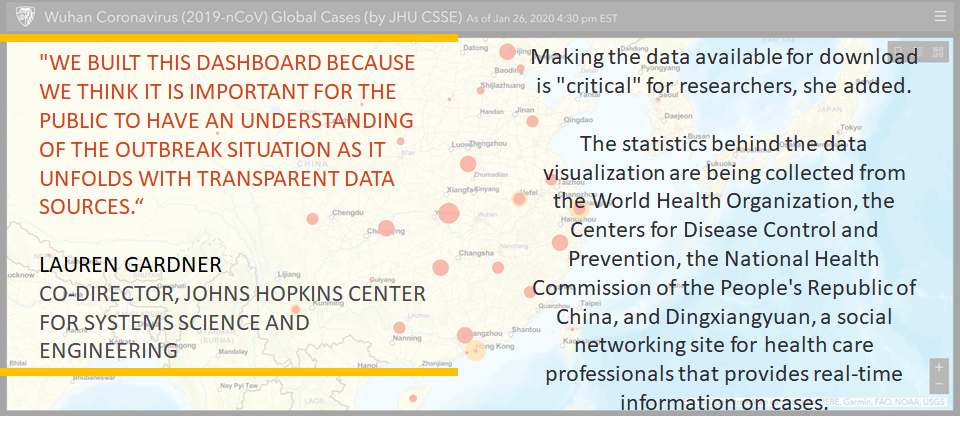The width and height of the screenshot is (960, 431).
Task: Open the hamburger menu in the dashboard header
Action: [940, 17]
